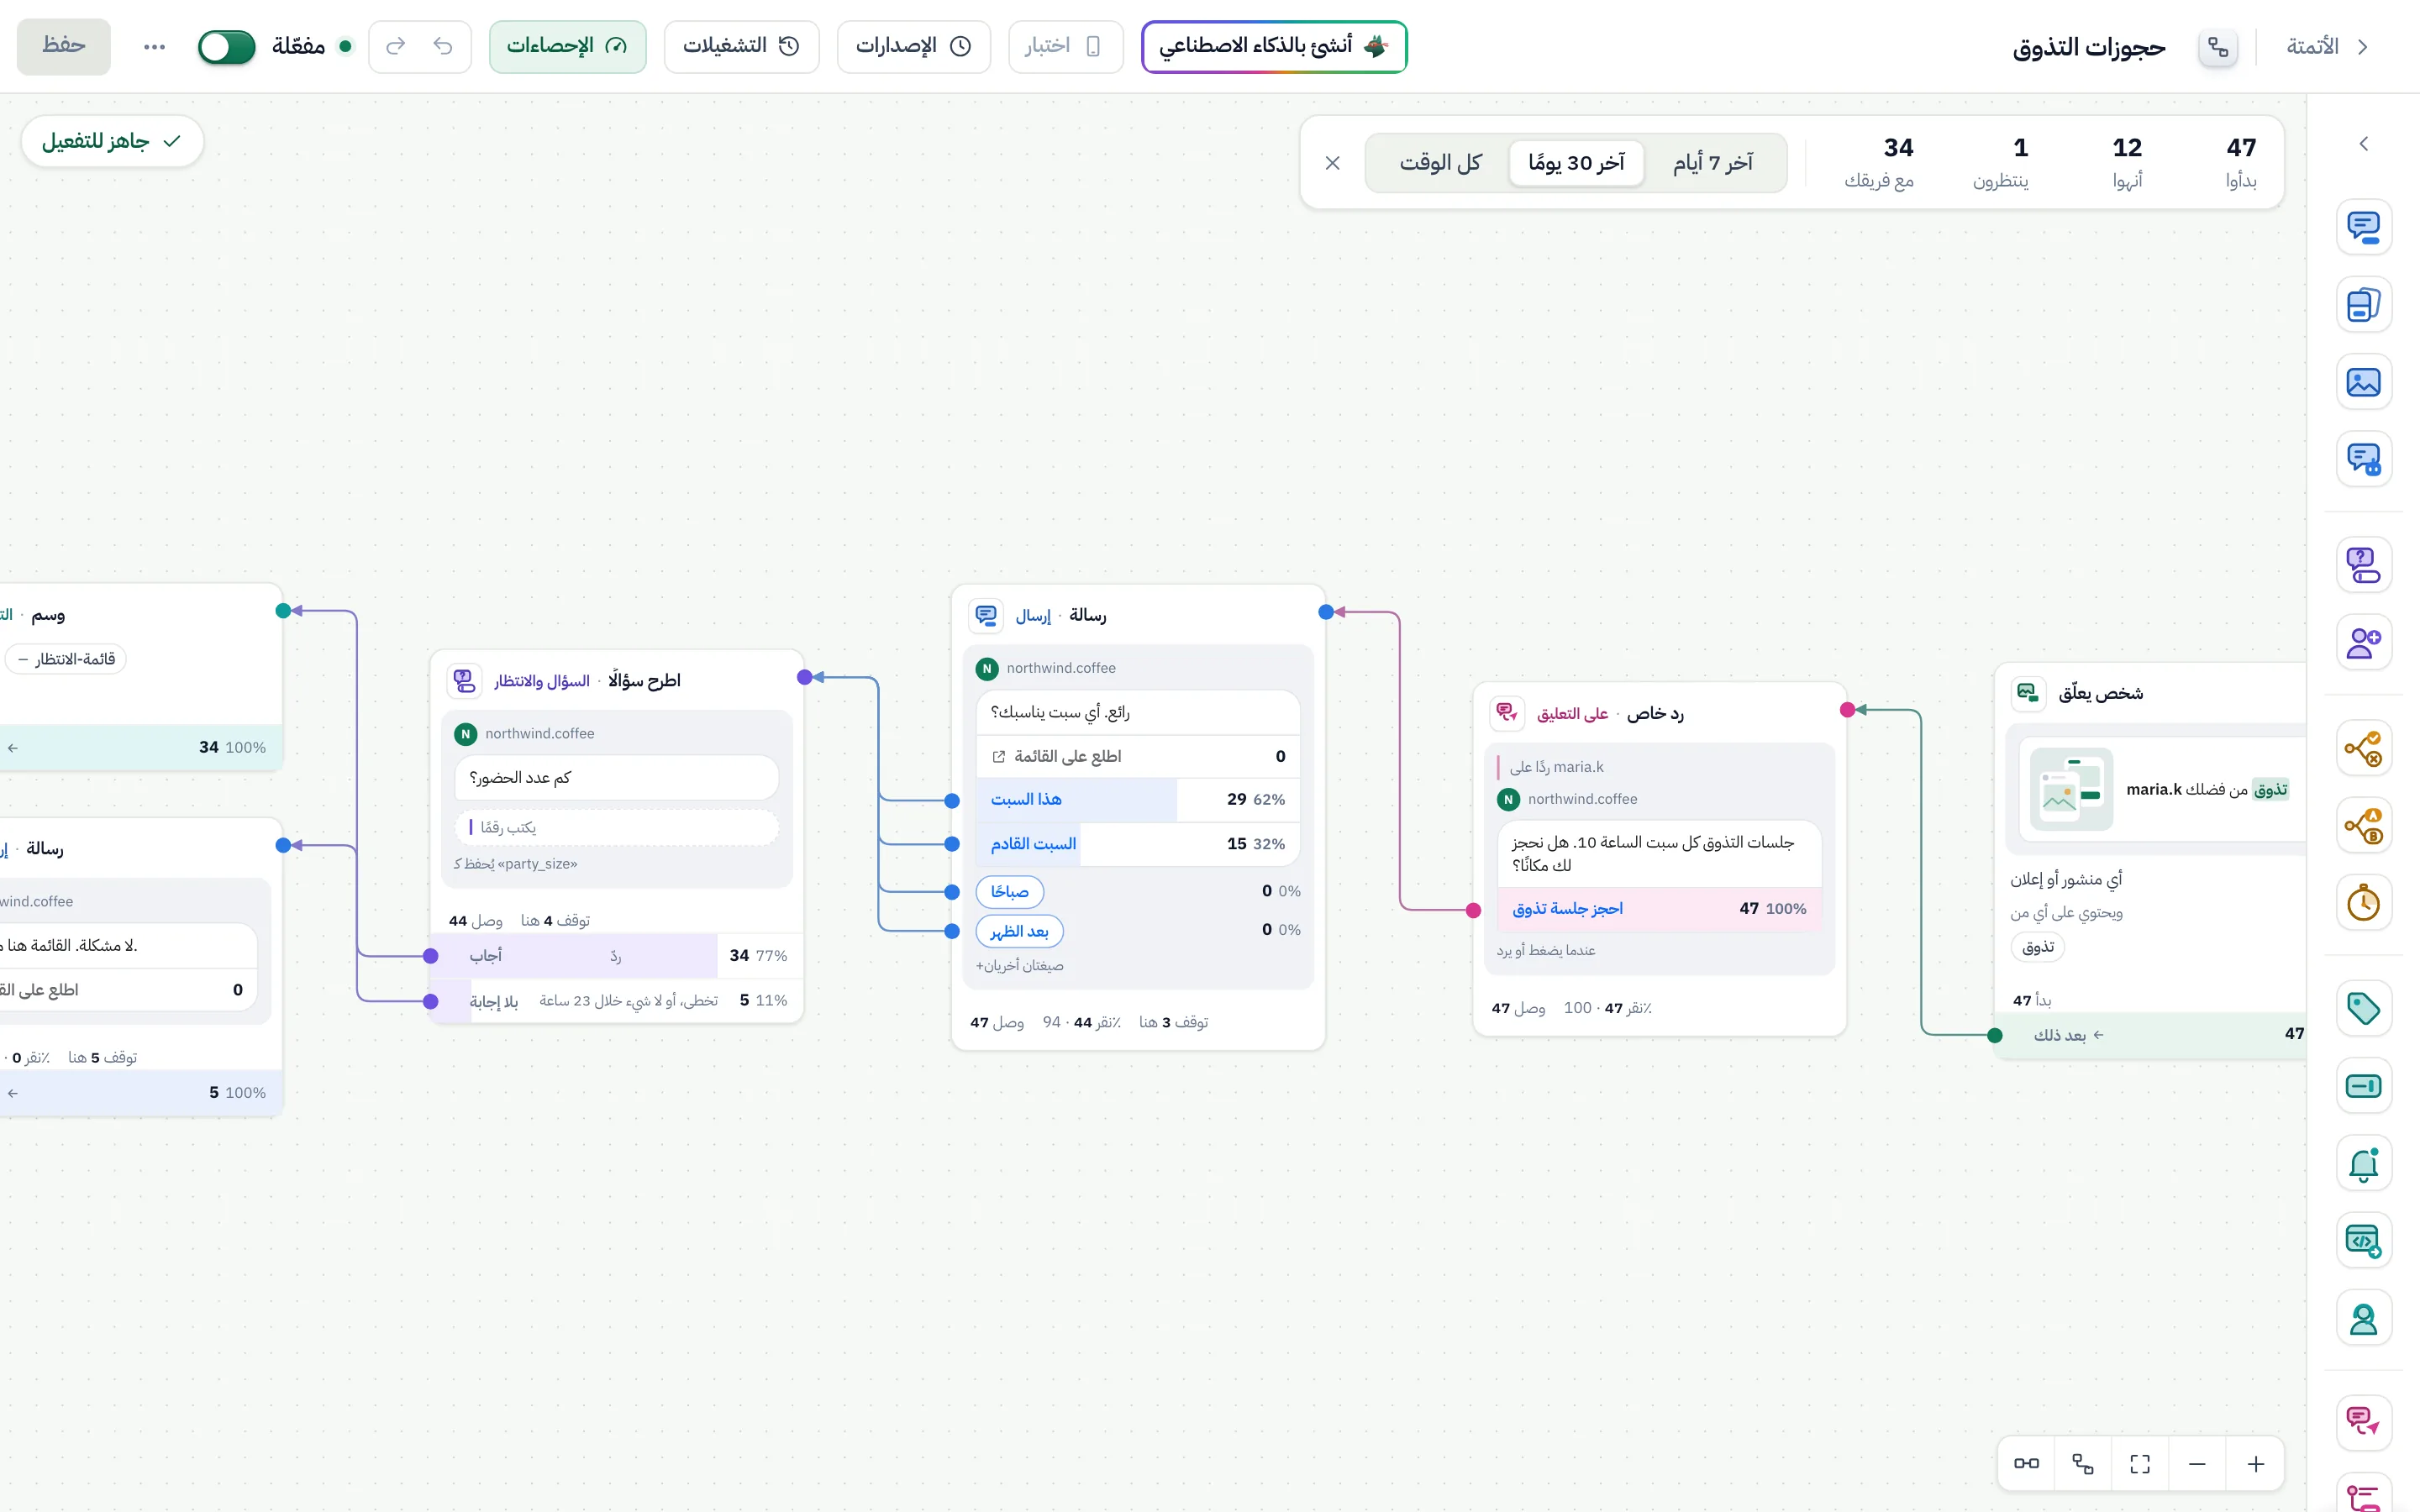Undo the last change
The image size is (2420, 1512).
pyautogui.click(x=443, y=47)
